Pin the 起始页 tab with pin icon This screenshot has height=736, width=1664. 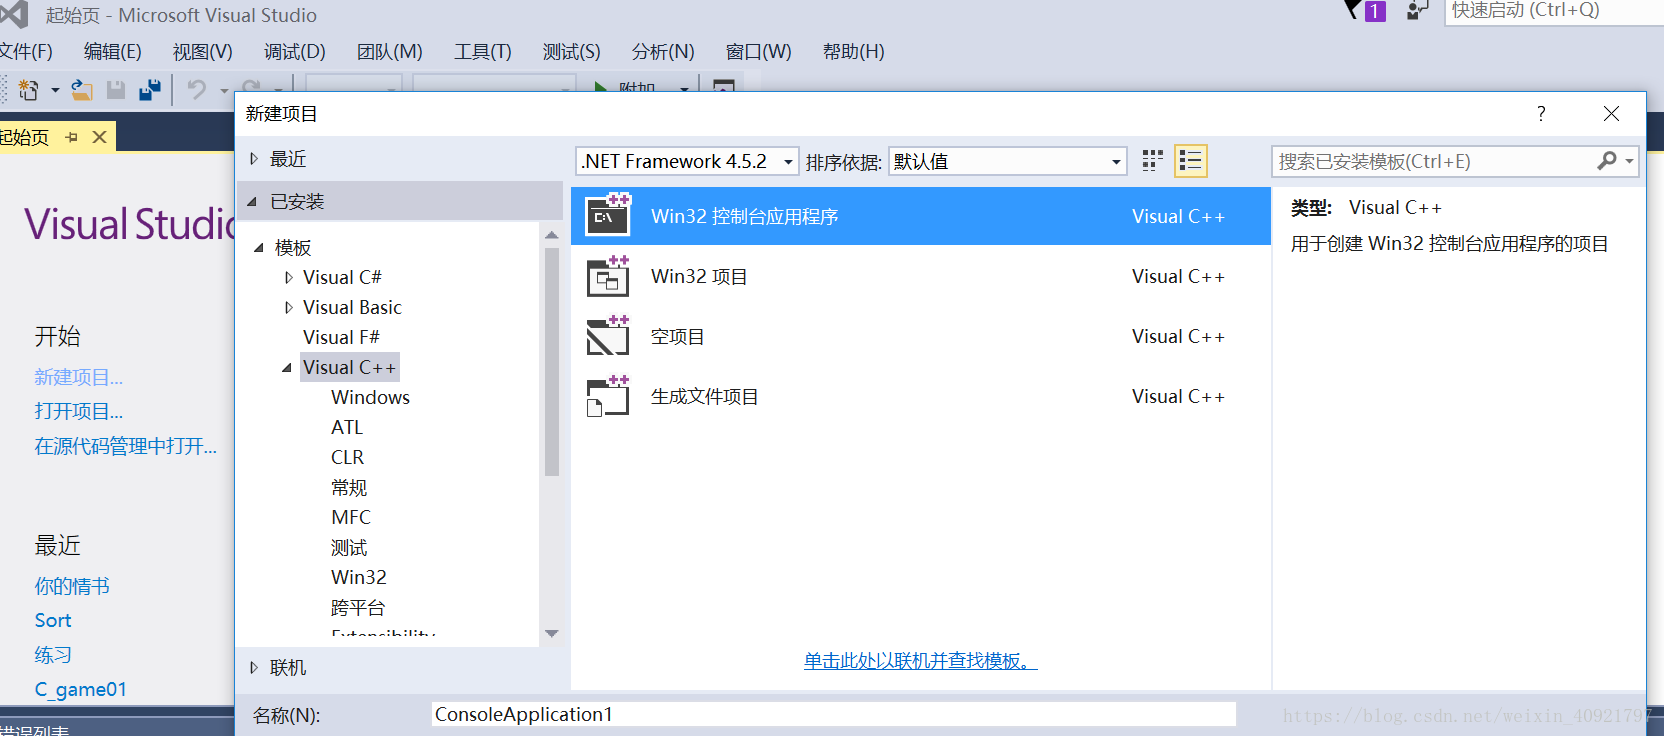point(72,137)
